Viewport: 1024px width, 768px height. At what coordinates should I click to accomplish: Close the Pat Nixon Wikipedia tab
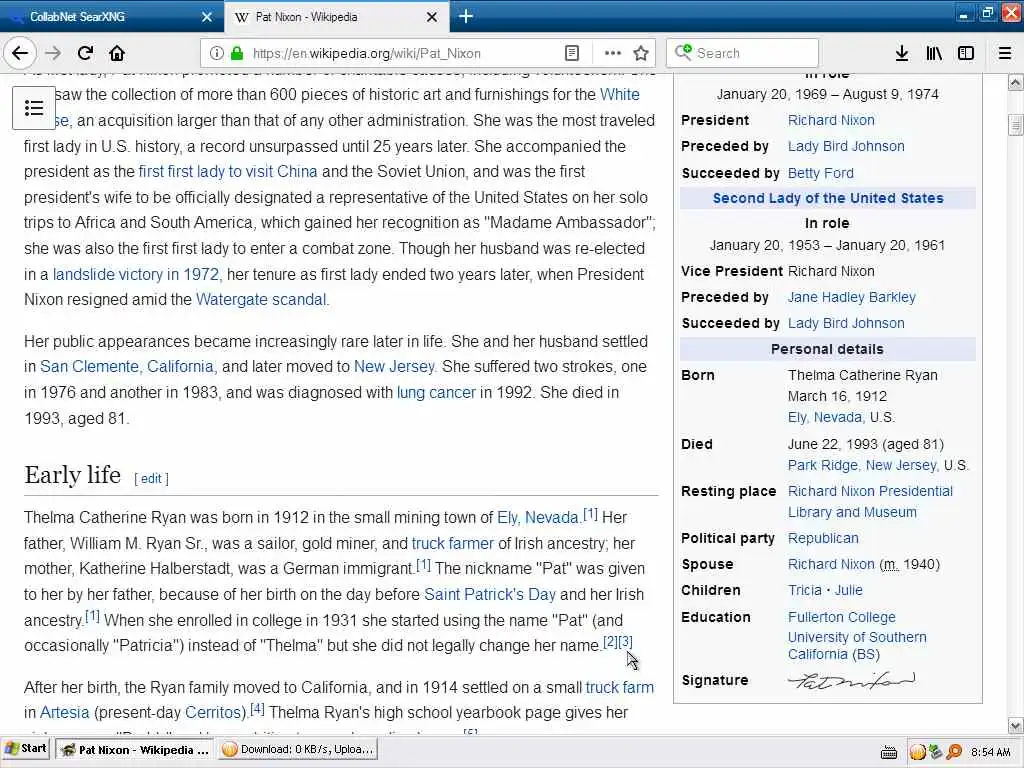tap(432, 17)
